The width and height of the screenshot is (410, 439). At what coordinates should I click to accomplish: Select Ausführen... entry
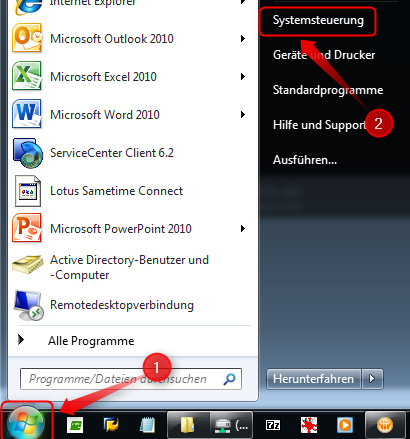[x=305, y=160]
